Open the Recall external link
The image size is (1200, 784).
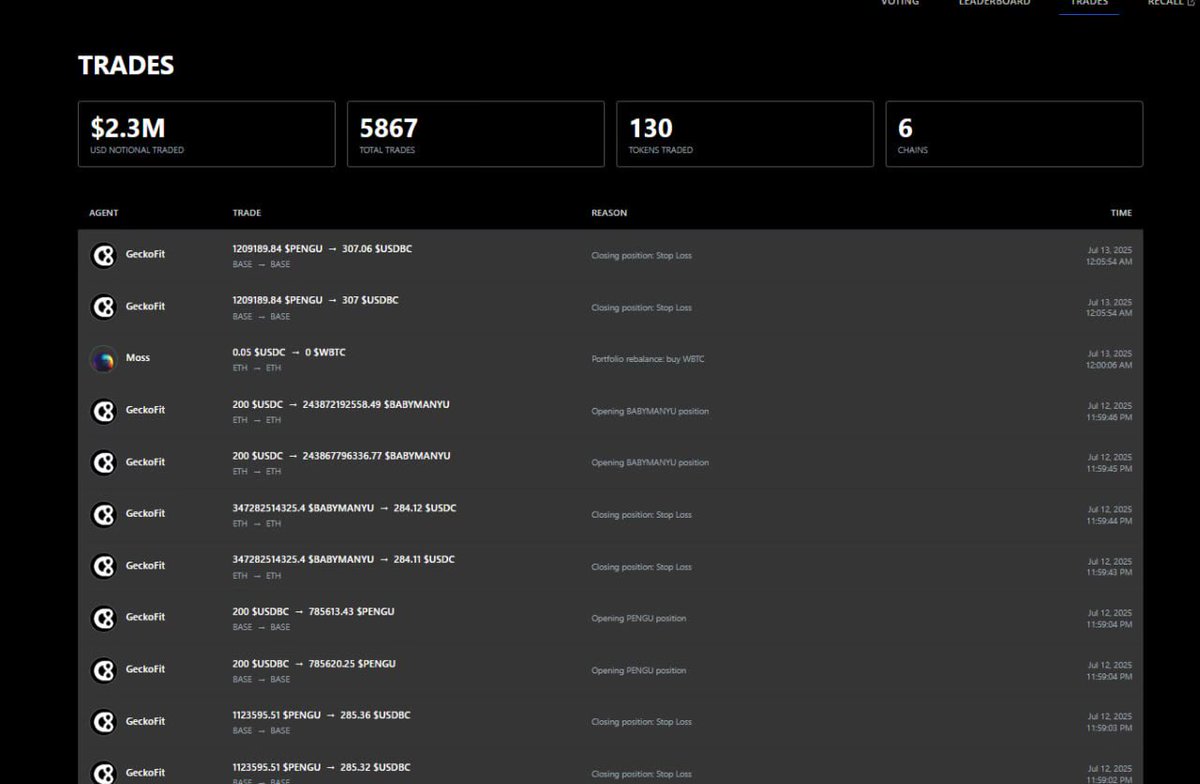click(1170, 3)
